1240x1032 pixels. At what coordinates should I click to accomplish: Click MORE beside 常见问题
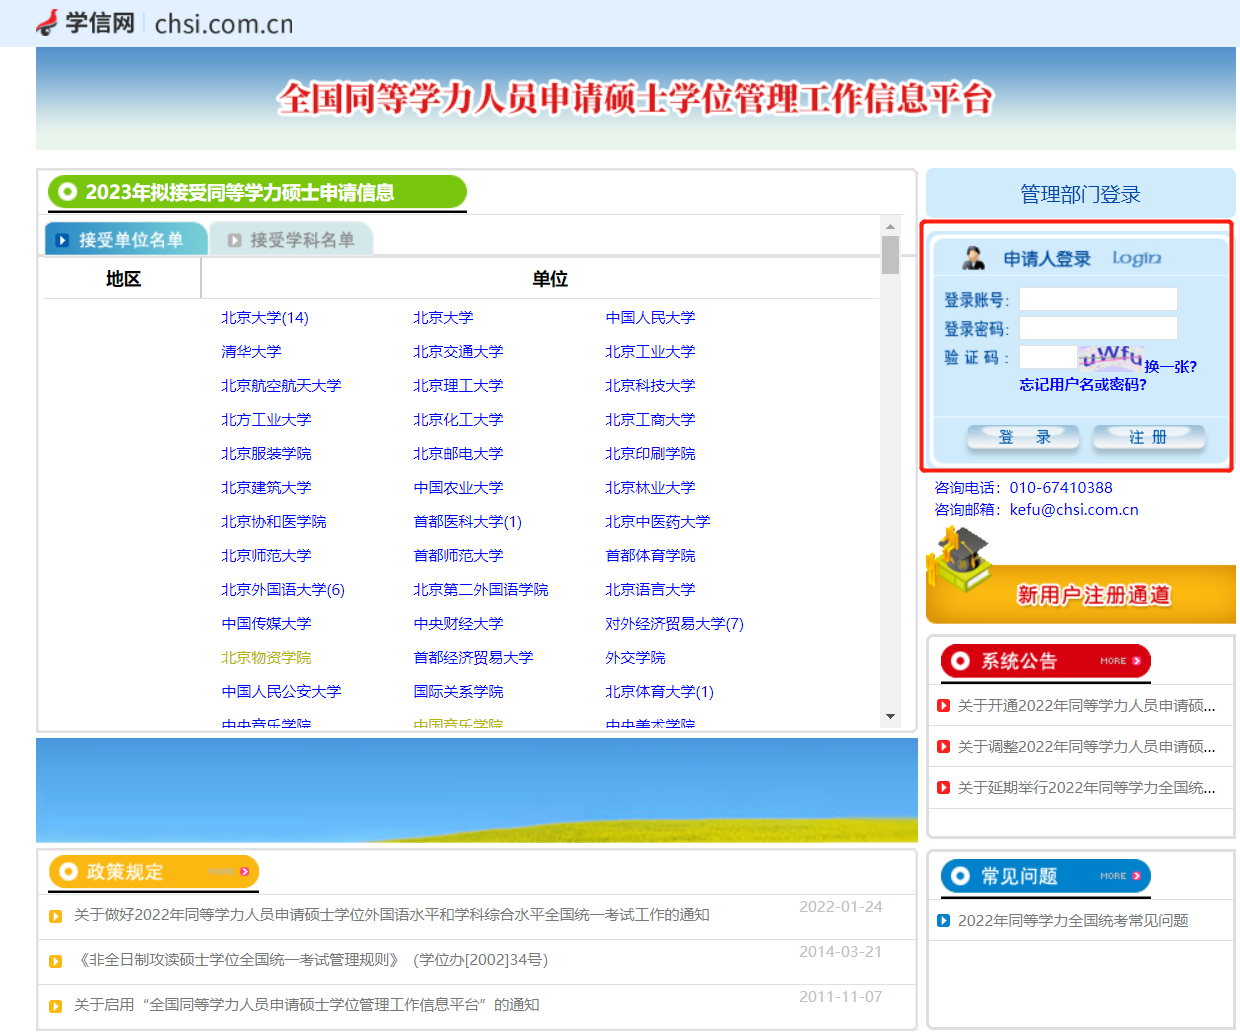click(1120, 876)
